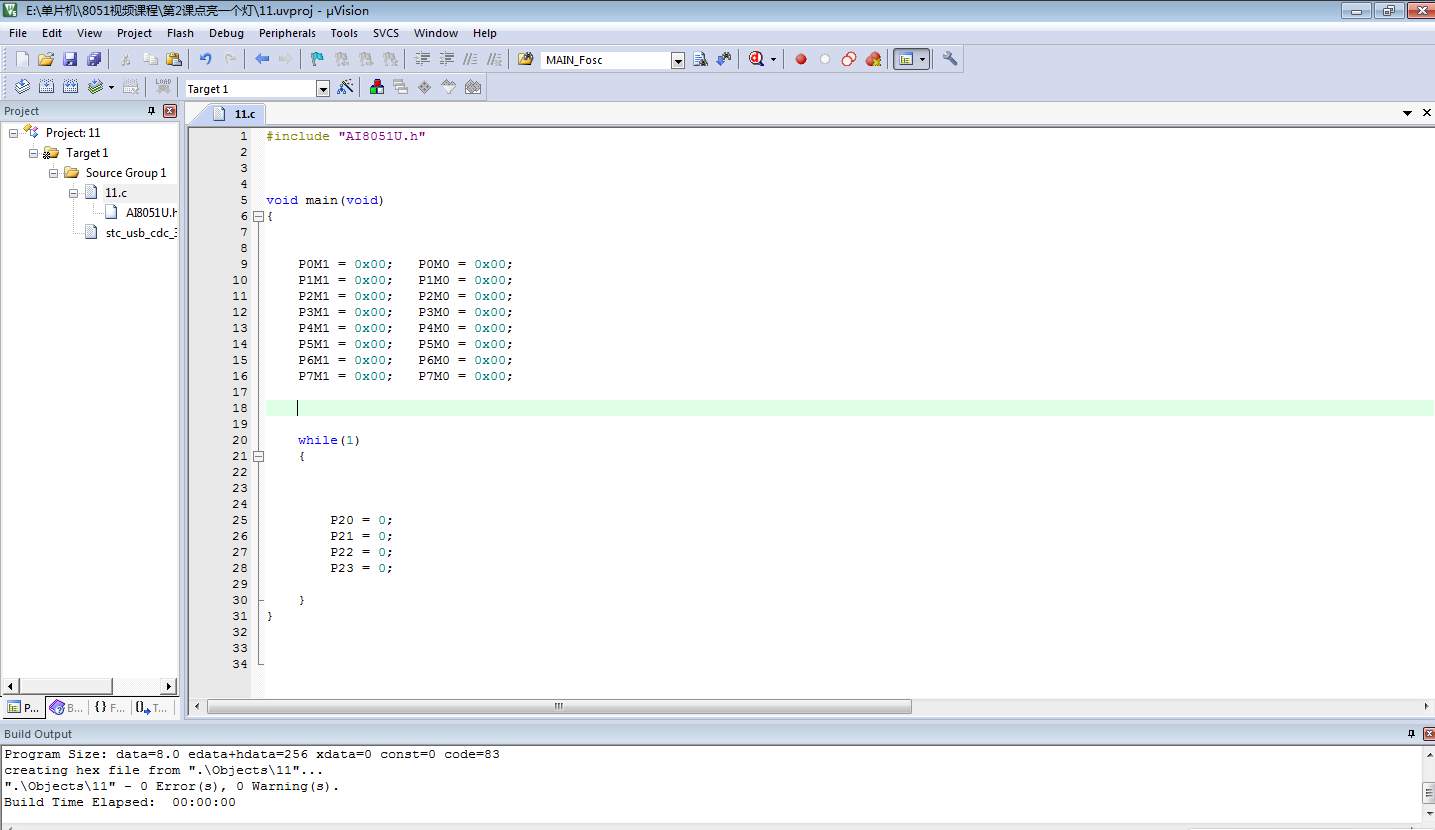Build the target with the Build icon
Image resolution: width=1435 pixels, height=830 pixels.
pos(46,87)
